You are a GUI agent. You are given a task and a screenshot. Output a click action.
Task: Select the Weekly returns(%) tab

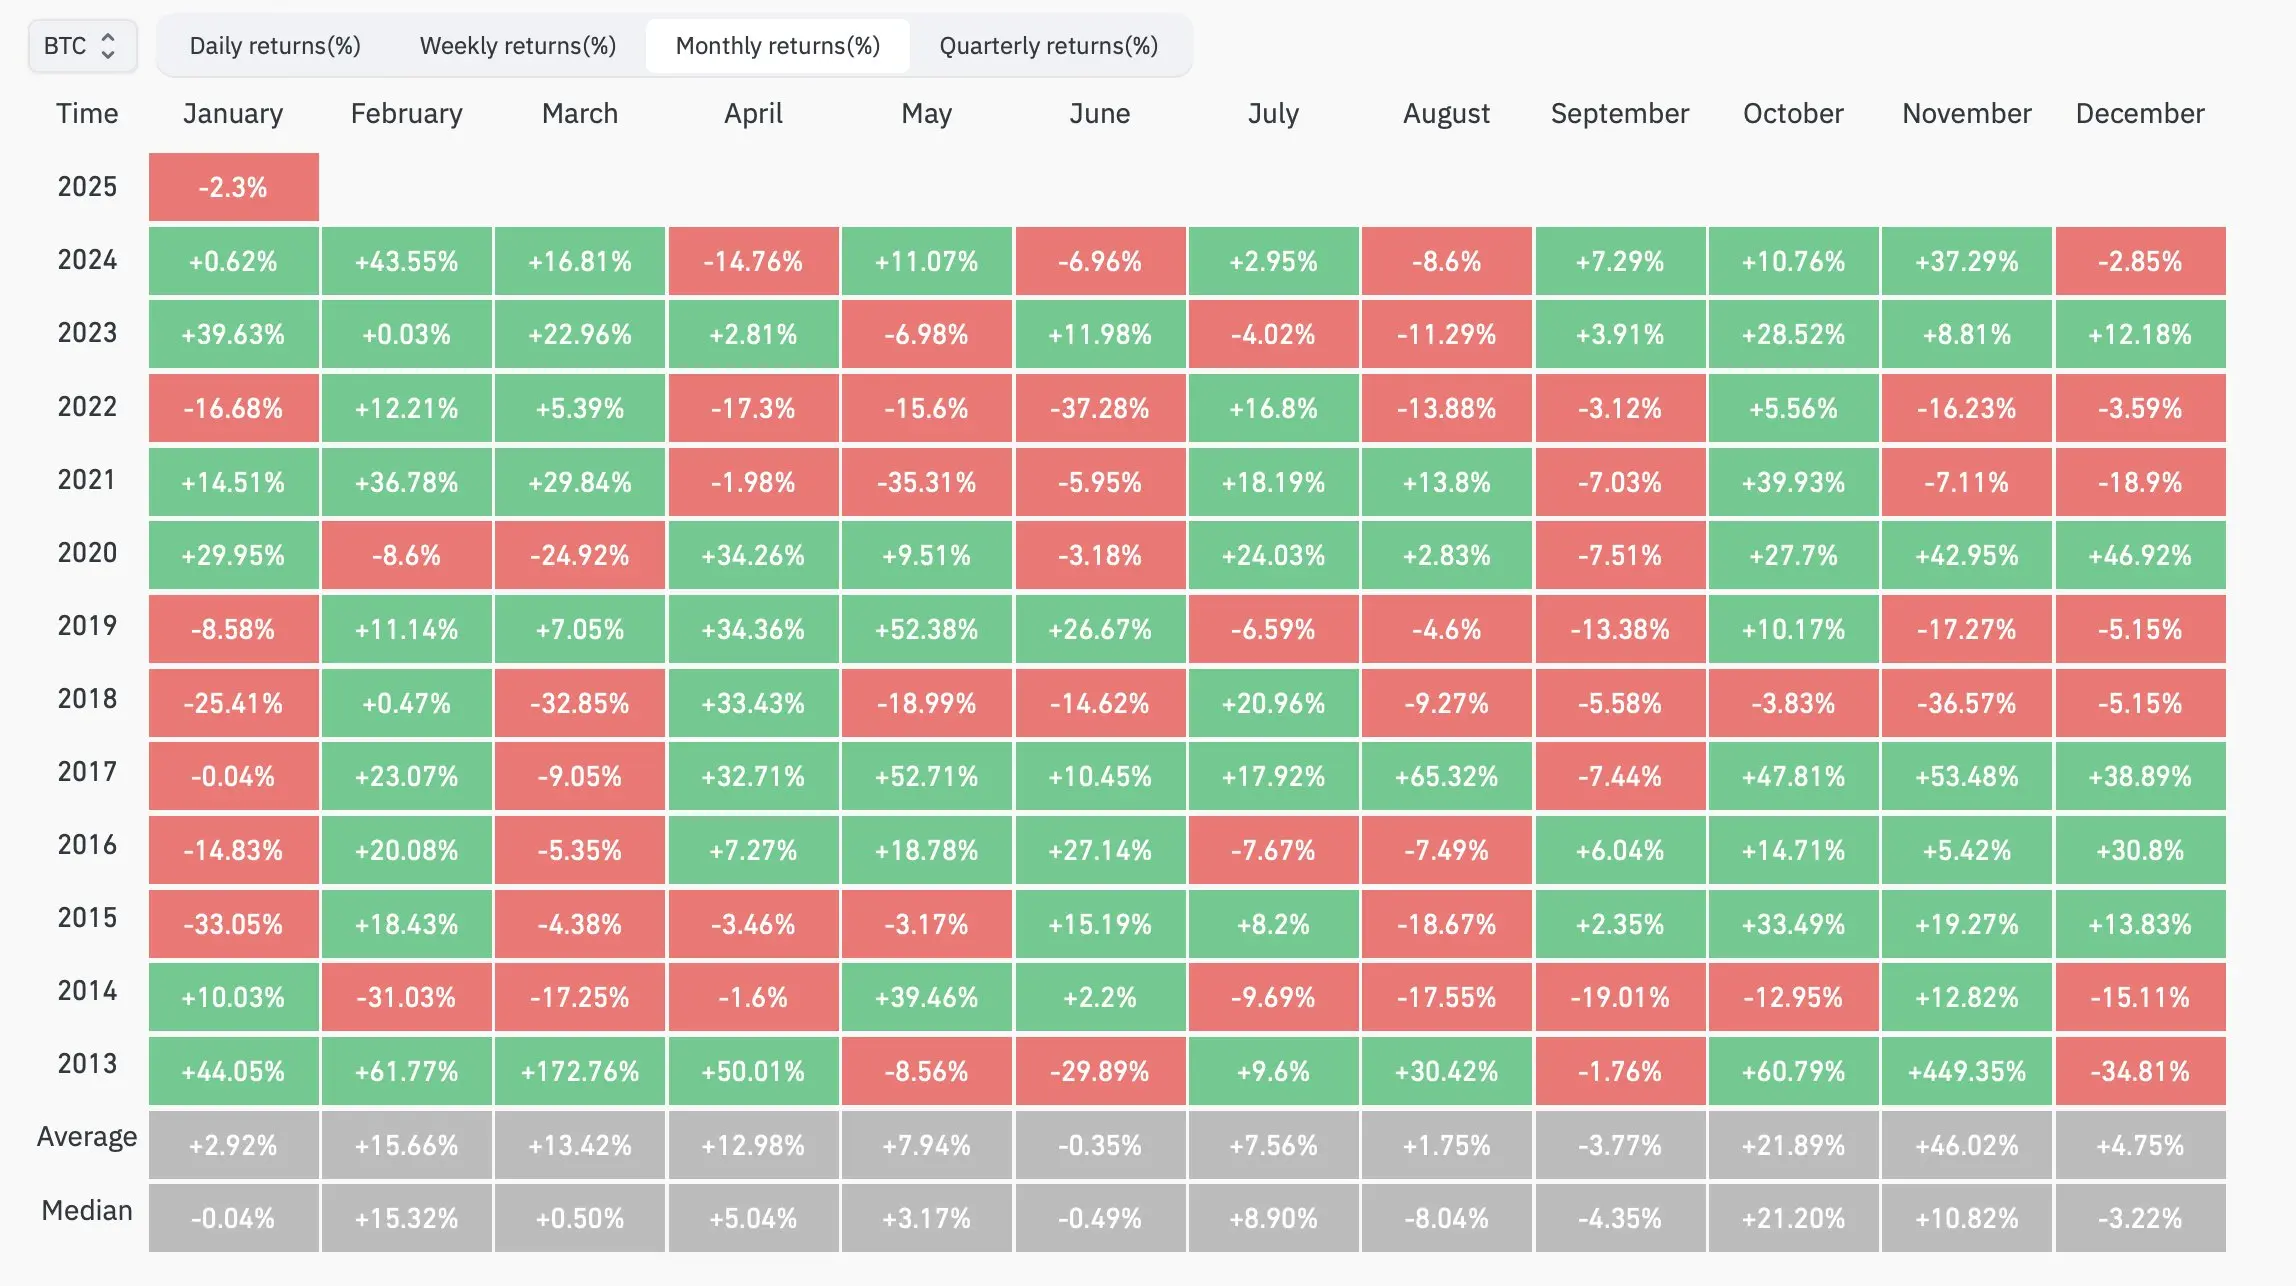pos(517,46)
